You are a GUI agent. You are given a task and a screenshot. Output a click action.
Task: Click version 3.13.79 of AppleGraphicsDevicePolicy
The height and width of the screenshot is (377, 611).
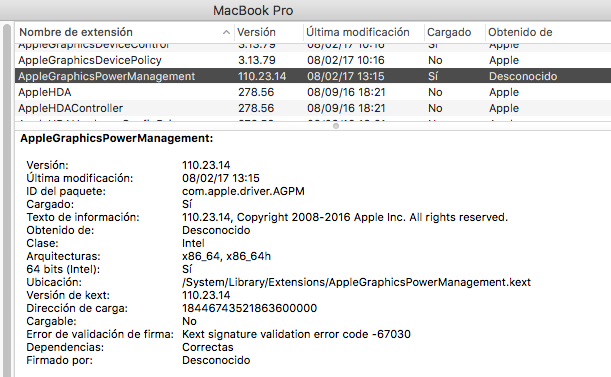pyautogui.click(x=257, y=60)
